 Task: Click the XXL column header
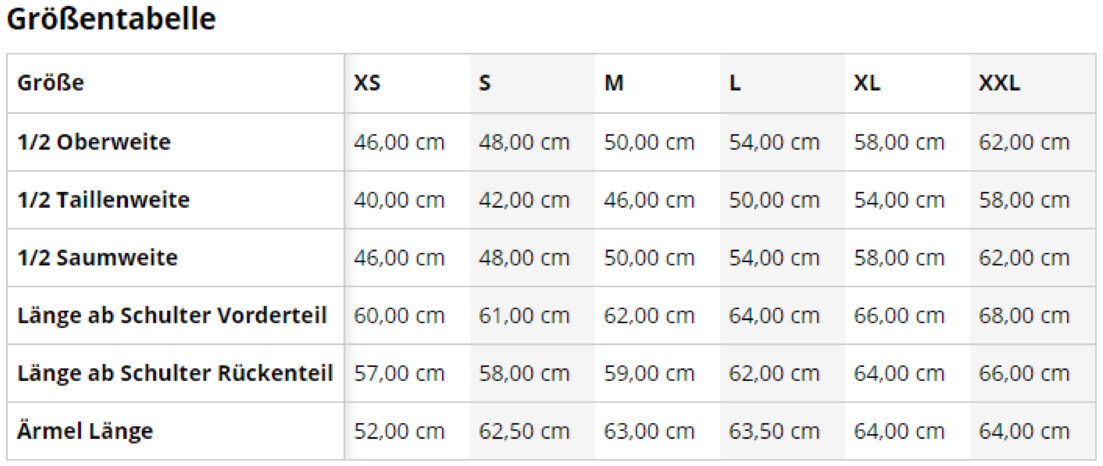point(1000,83)
